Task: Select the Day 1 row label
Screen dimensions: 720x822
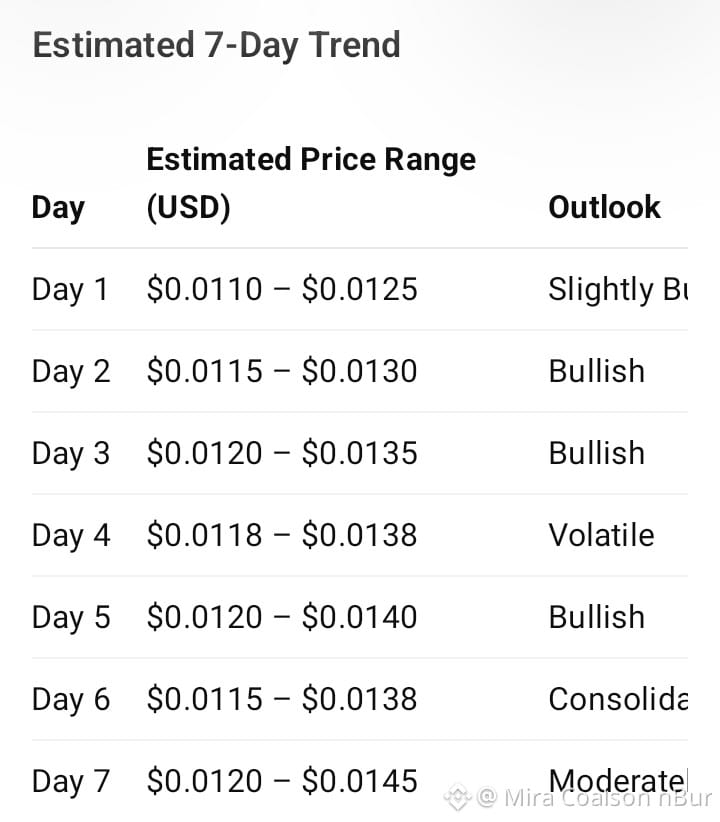Action: point(70,289)
